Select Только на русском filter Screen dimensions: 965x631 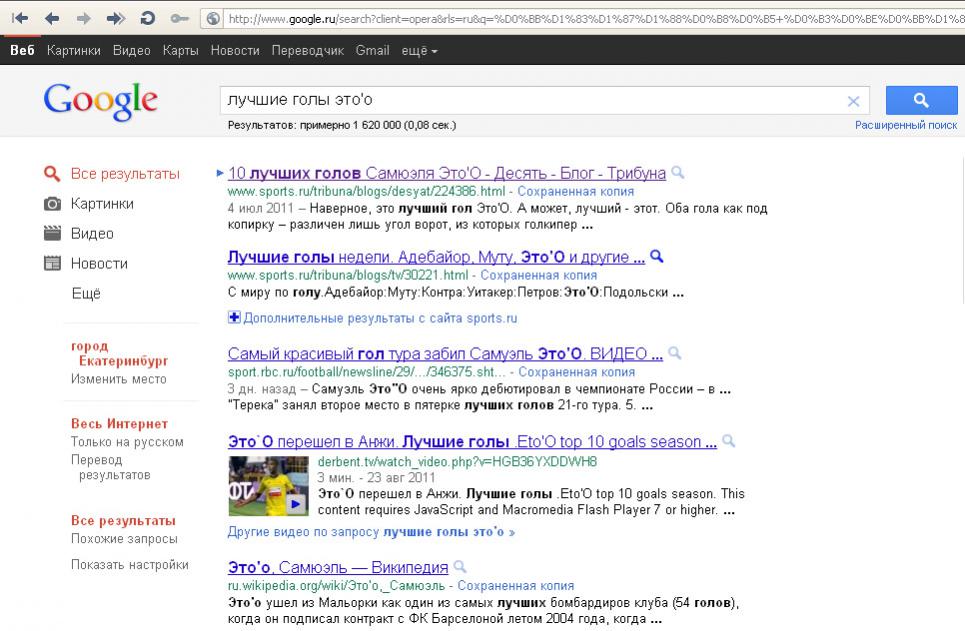[127, 442]
